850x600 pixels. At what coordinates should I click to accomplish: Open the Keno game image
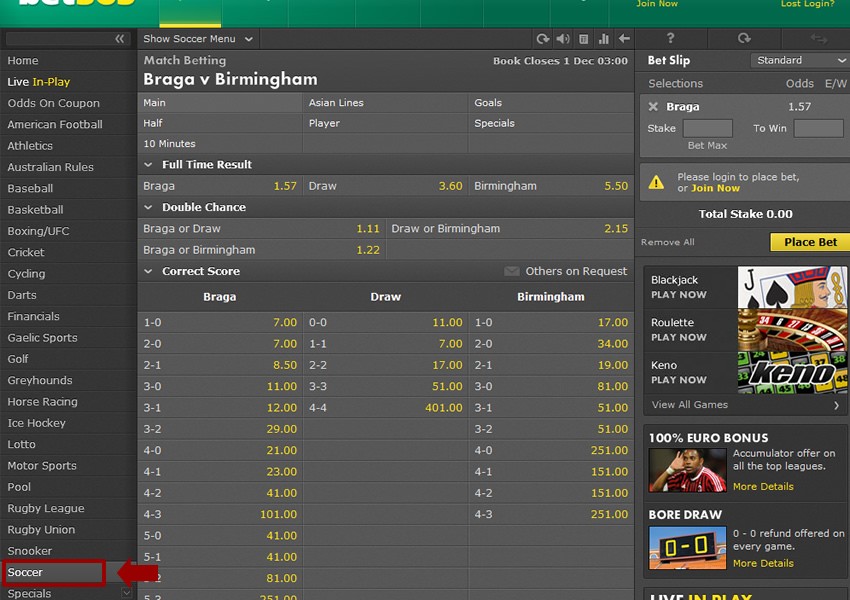point(791,372)
